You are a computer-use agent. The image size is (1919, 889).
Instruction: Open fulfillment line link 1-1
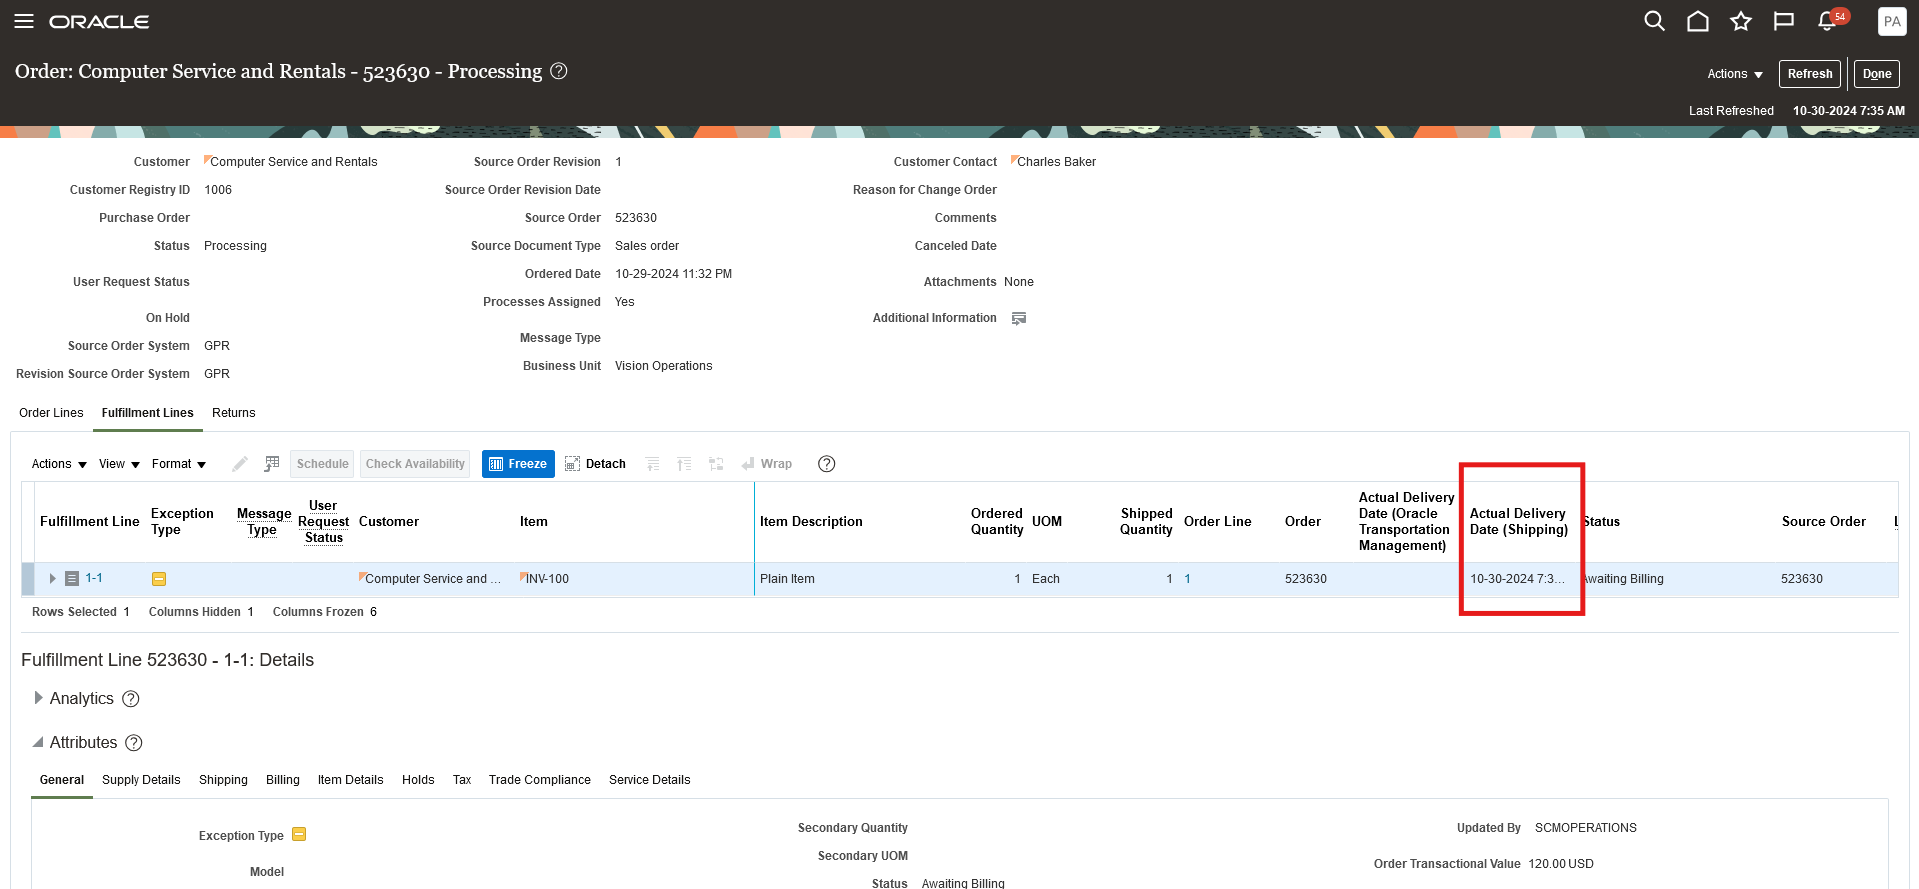click(94, 578)
